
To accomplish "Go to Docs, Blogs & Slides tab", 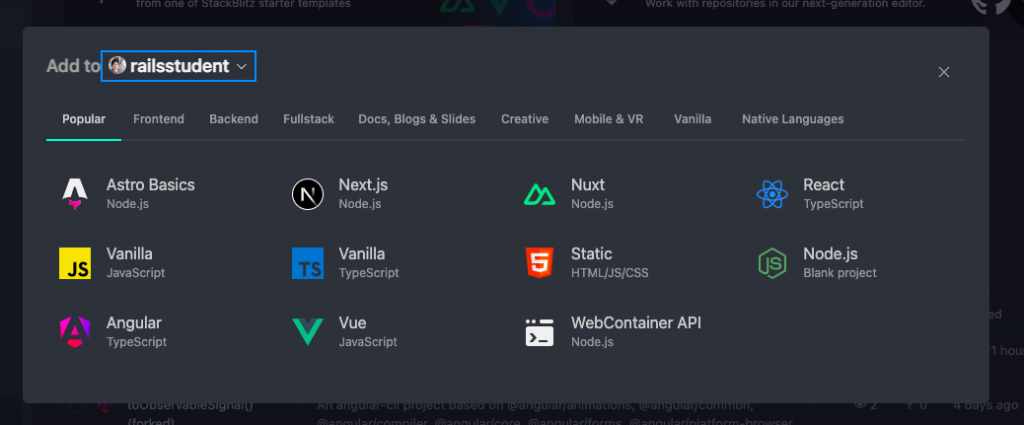I will (417, 119).
